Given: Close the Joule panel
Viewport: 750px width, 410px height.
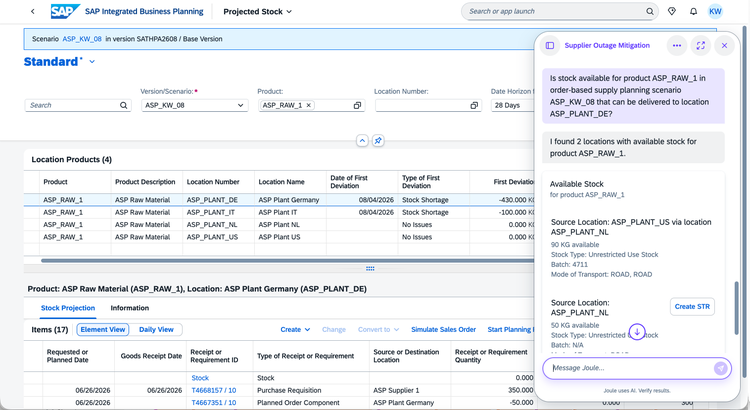Looking at the screenshot, I should [724, 45].
